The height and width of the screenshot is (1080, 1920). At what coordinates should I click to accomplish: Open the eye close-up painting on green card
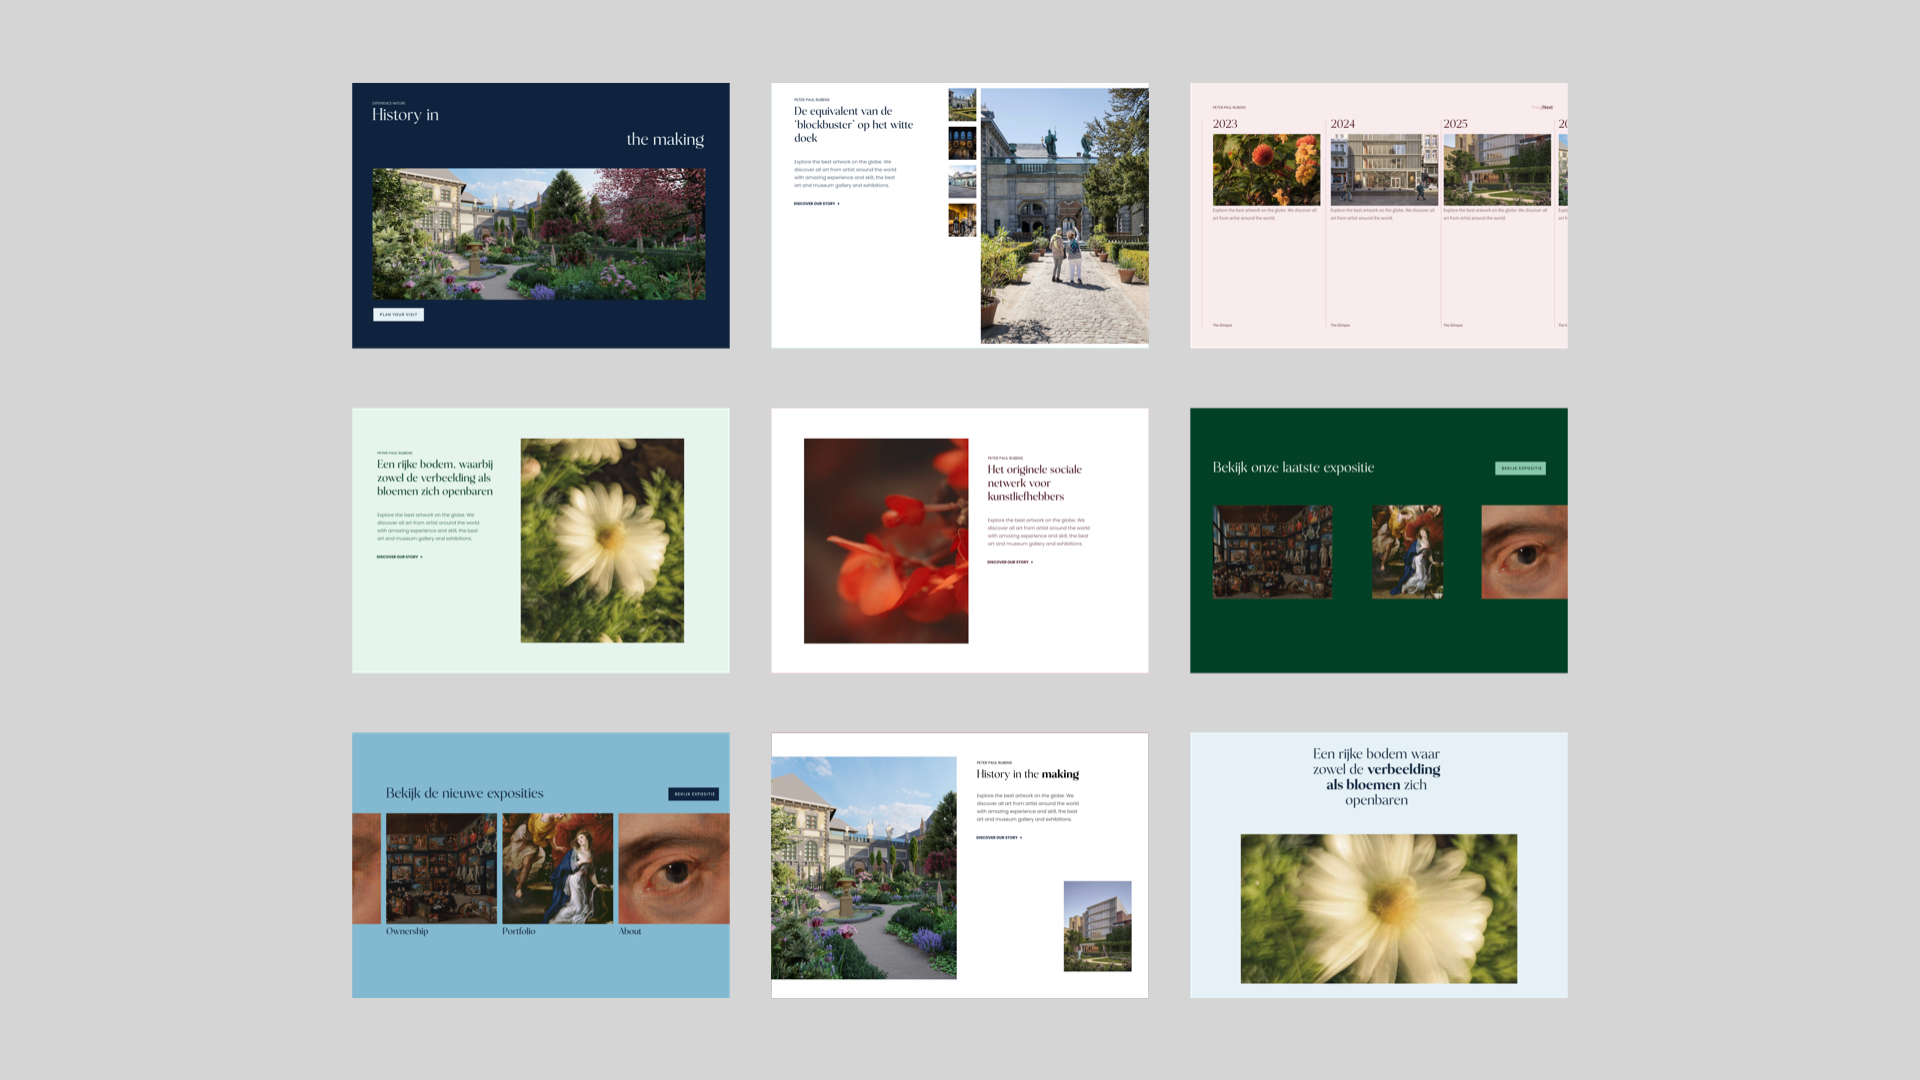pyautogui.click(x=1523, y=551)
